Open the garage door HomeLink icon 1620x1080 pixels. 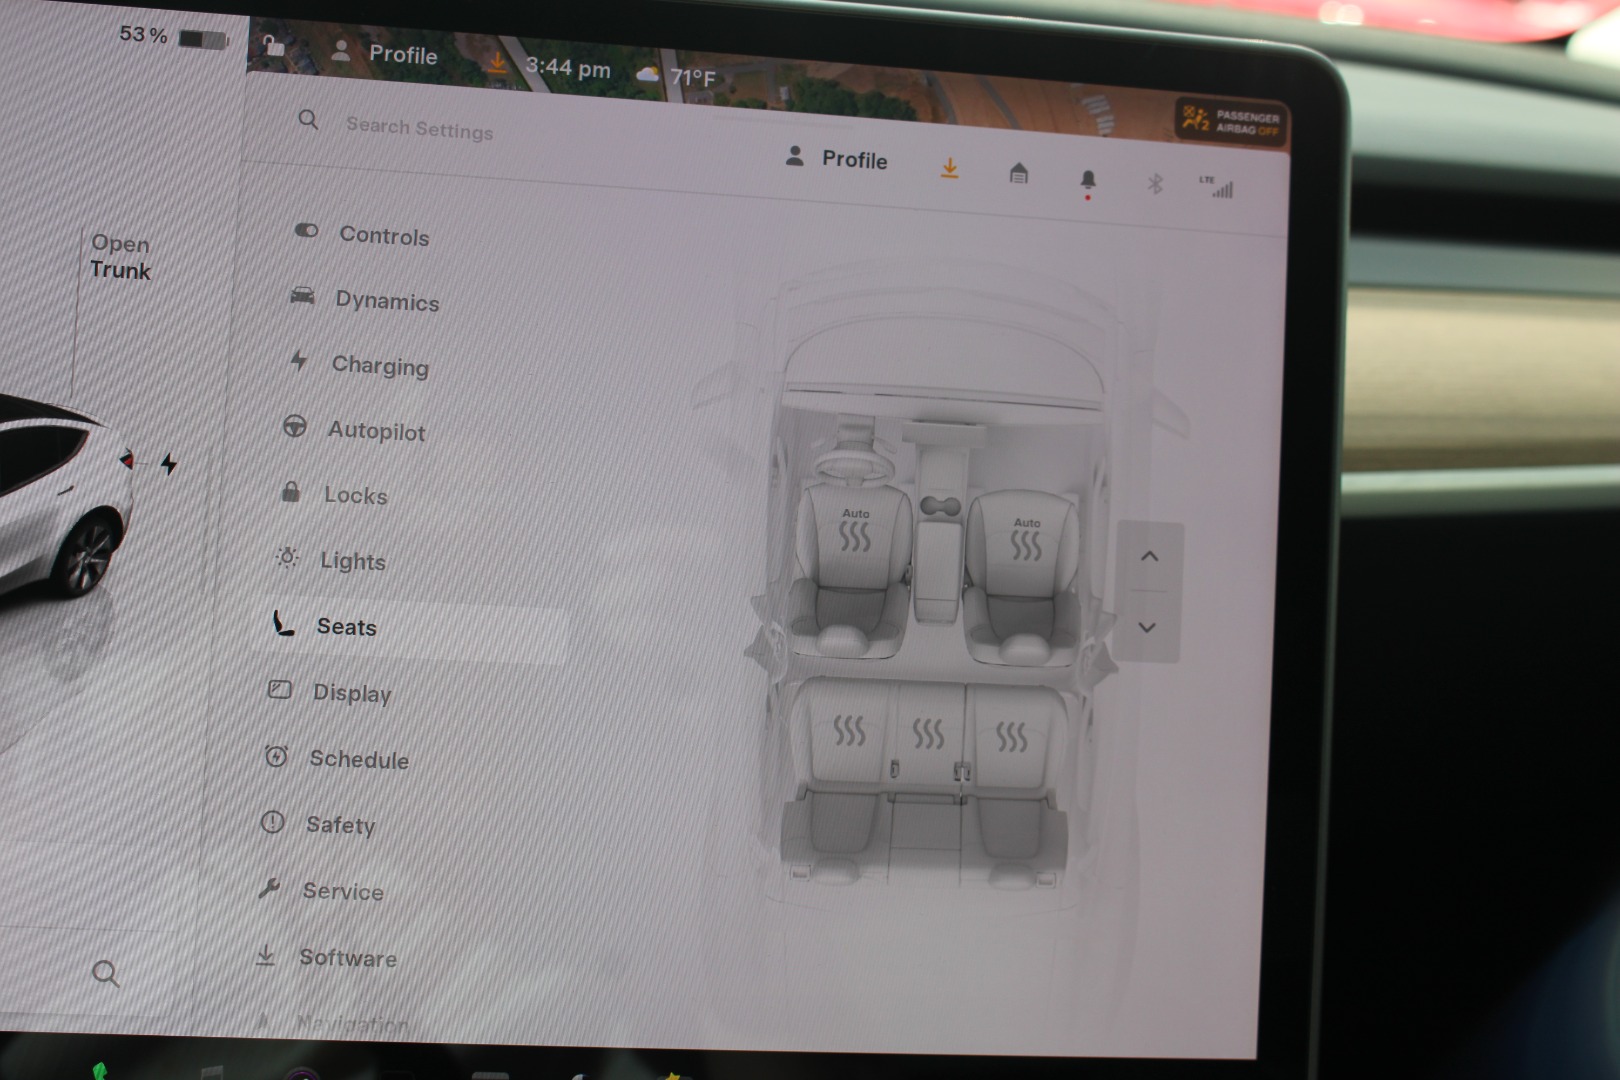tap(1018, 174)
